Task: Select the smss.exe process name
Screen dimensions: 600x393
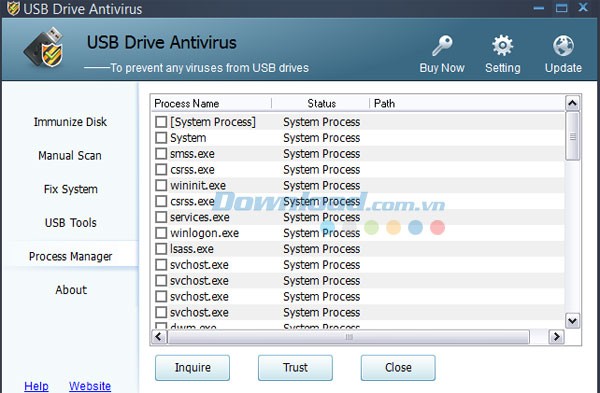Action: click(x=192, y=154)
